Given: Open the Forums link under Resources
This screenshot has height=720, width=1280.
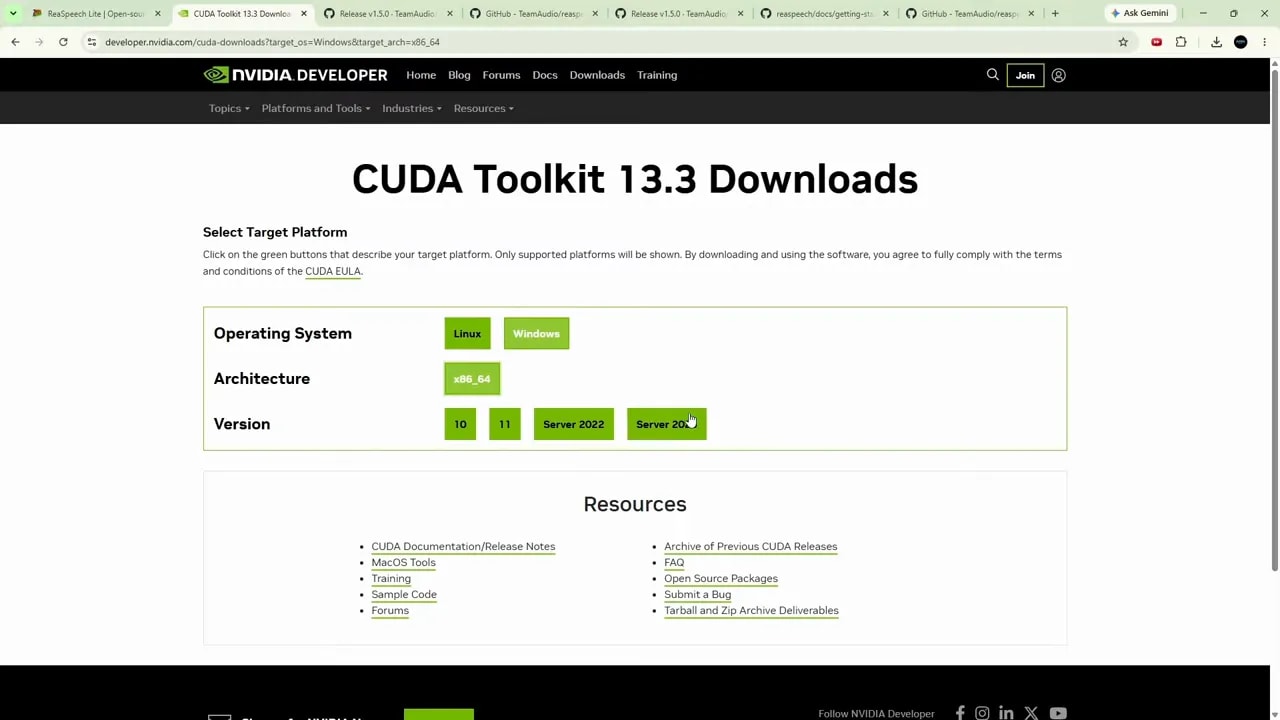Looking at the screenshot, I should tap(390, 610).
